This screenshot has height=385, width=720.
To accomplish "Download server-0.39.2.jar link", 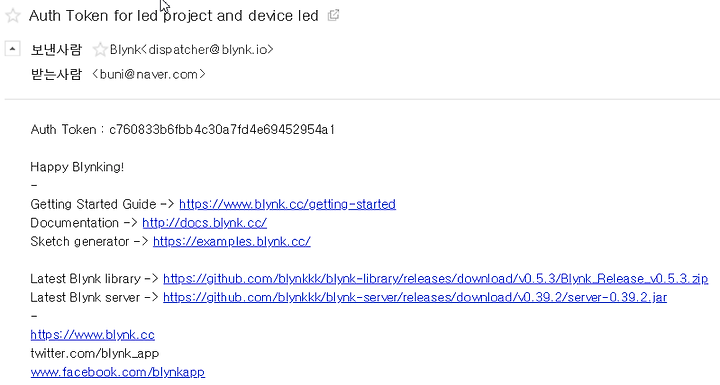I will tap(415, 297).
